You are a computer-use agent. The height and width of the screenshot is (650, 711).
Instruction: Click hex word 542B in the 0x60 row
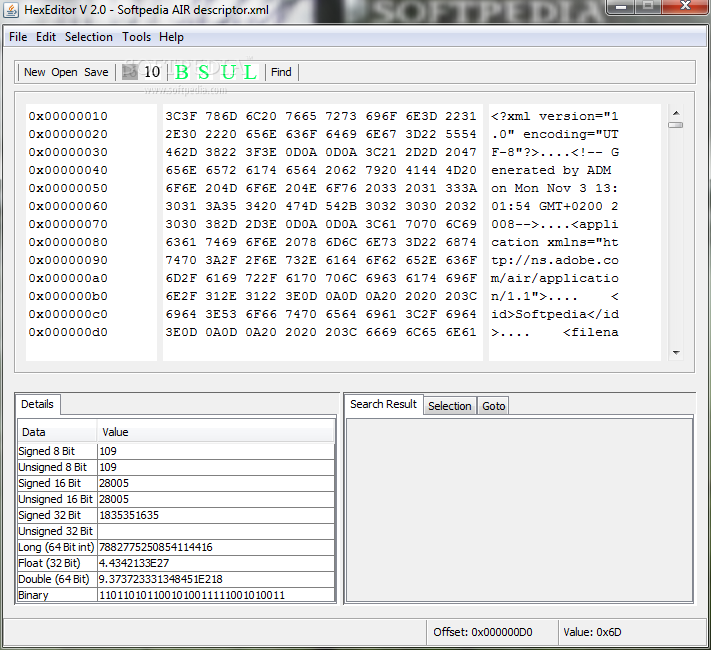click(x=341, y=206)
